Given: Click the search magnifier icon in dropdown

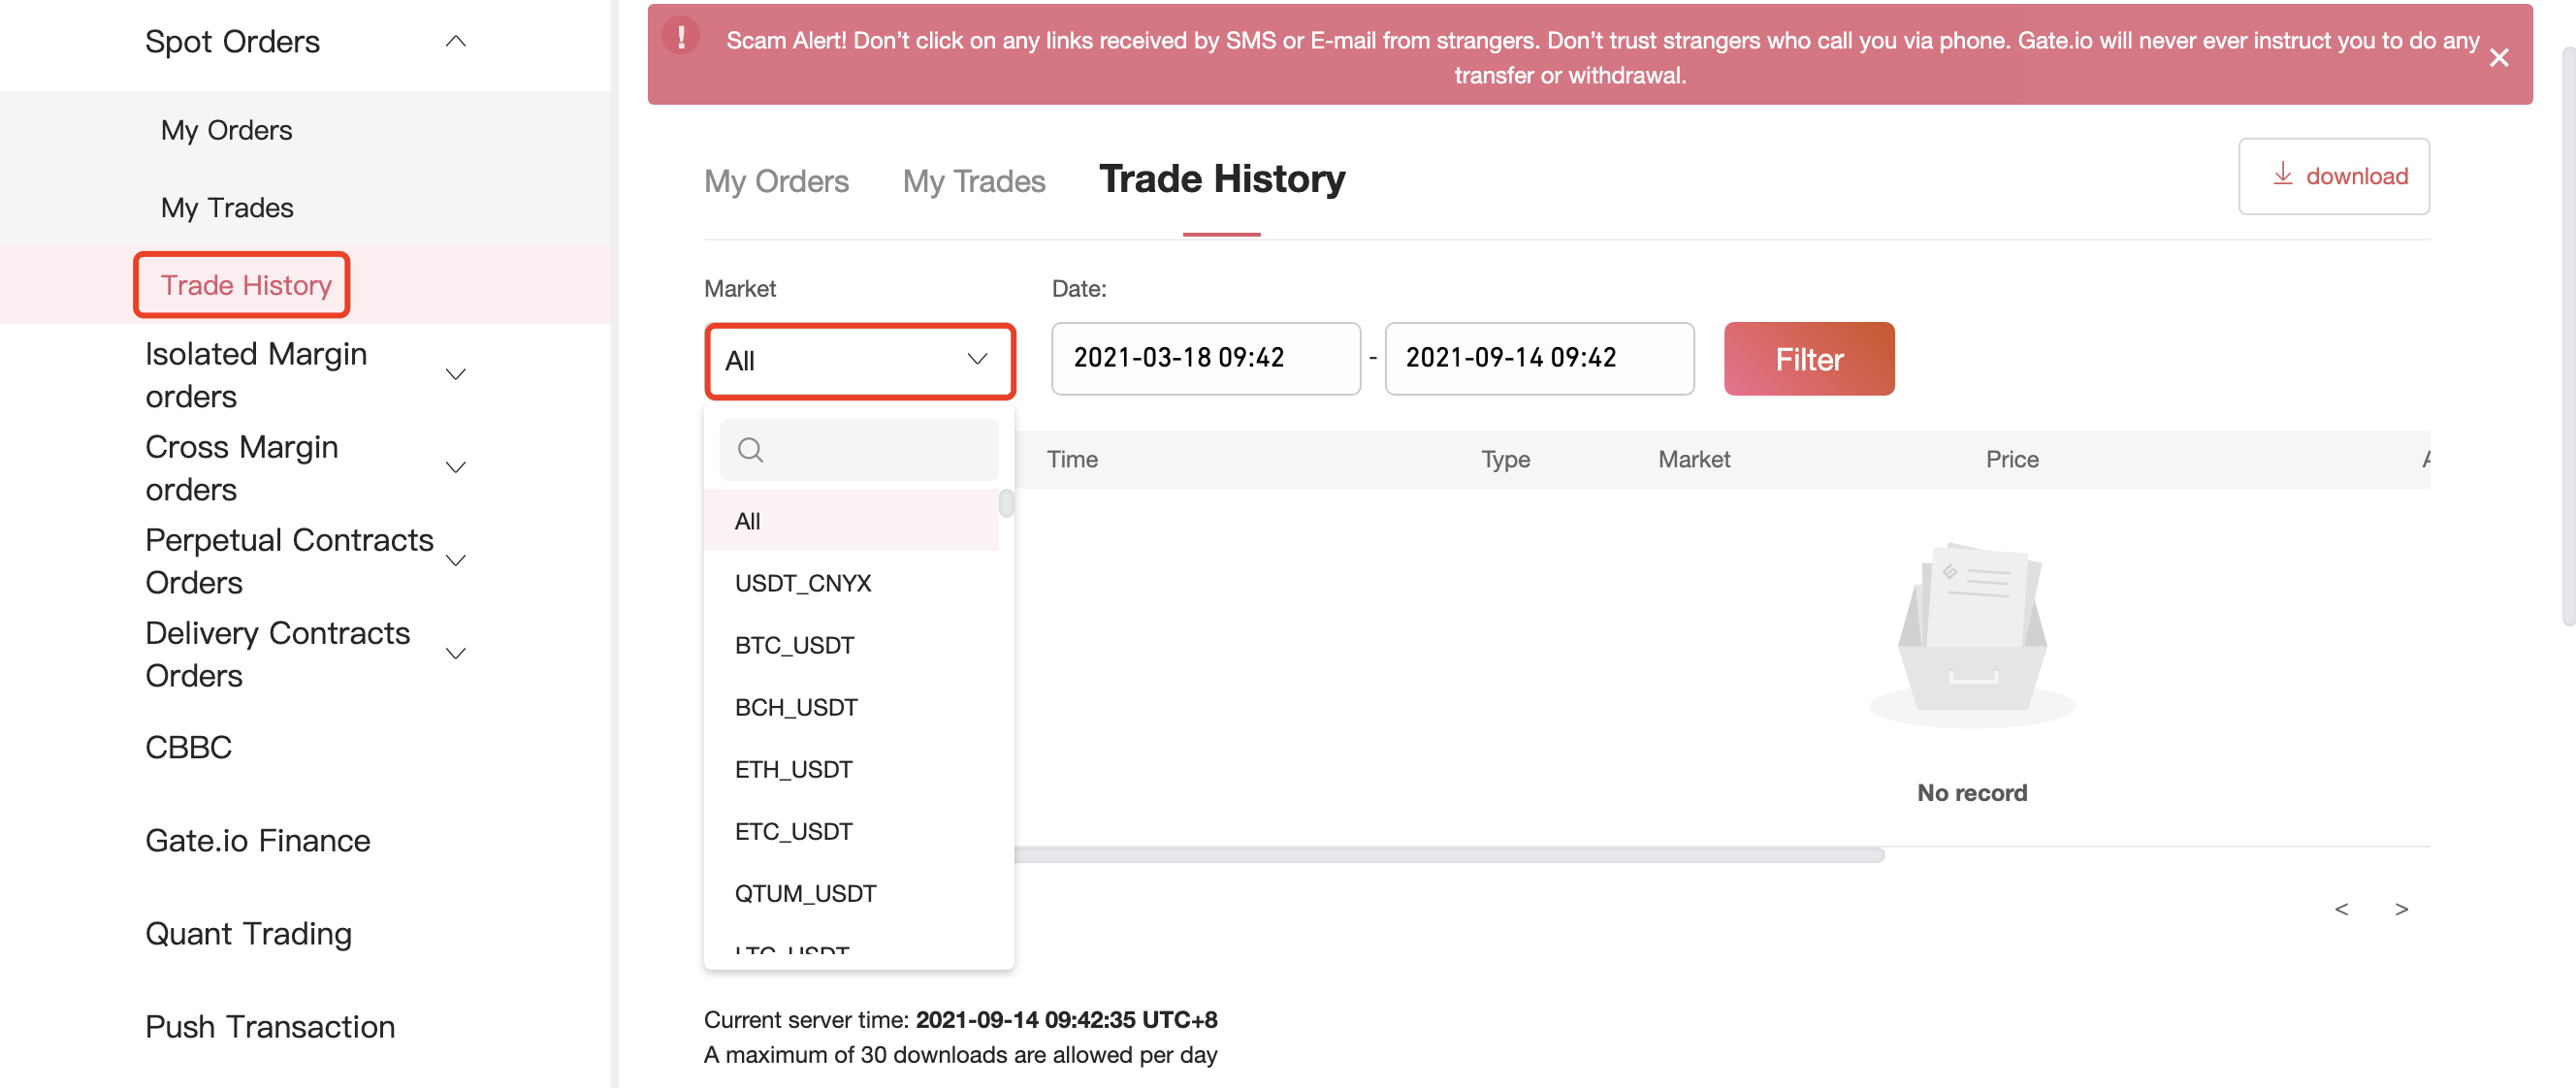Looking at the screenshot, I should [x=750, y=450].
